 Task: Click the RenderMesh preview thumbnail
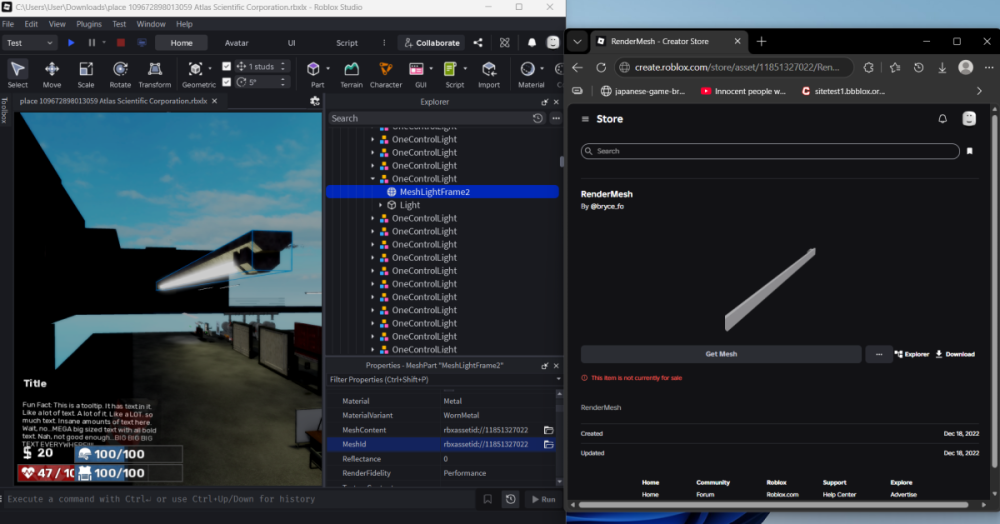pyautogui.click(x=770, y=289)
